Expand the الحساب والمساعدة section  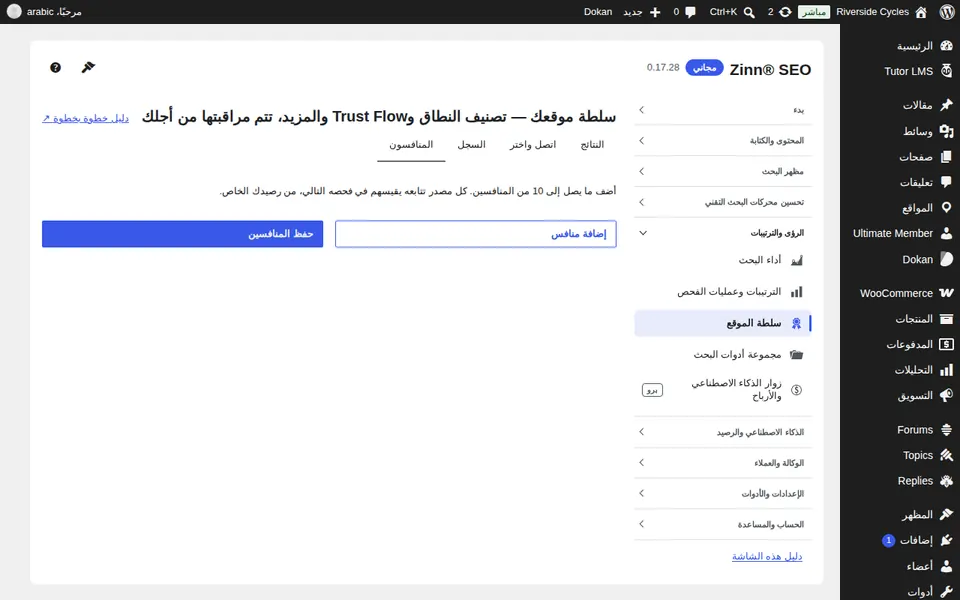pos(723,524)
